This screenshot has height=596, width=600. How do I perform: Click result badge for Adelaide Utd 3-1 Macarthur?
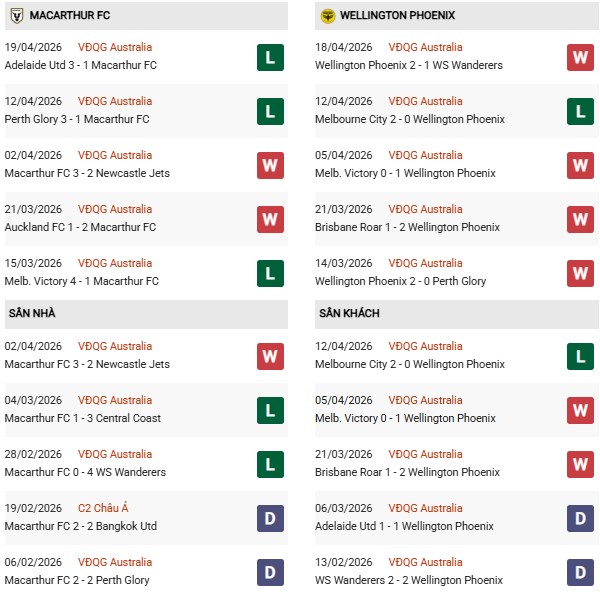click(x=270, y=57)
